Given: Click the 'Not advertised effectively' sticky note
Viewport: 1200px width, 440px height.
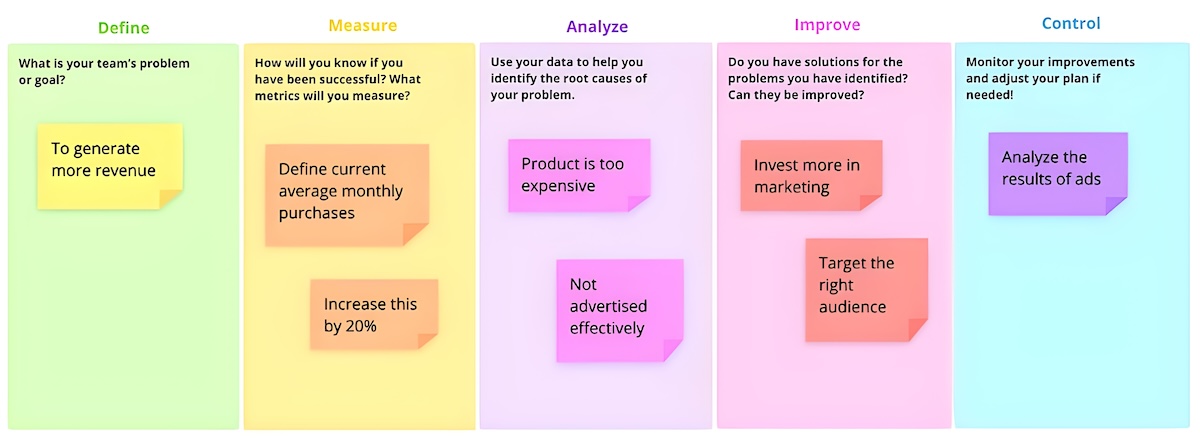Looking at the screenshot, I should click(620, 310).
